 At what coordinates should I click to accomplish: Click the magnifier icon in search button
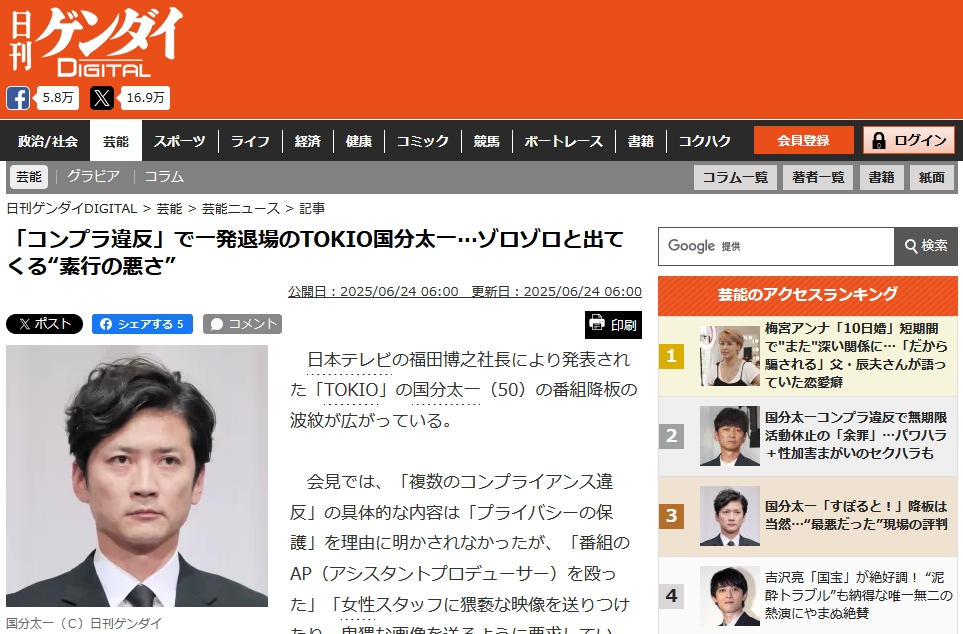[x=911, y=246]
